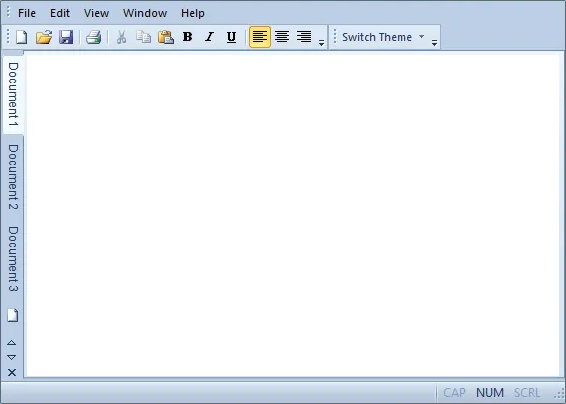Click the Print icon
The image size is (566, 404).
pos(93,37)
